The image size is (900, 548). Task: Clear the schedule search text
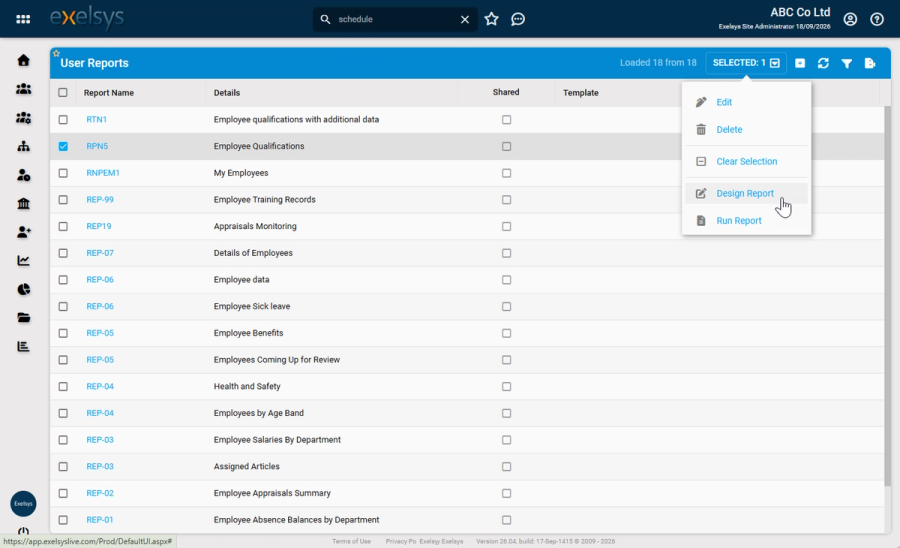(x=465, y=19)
